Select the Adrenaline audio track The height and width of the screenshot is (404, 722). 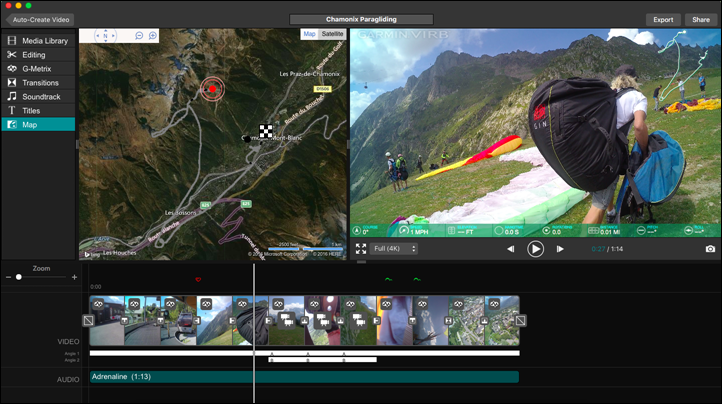point(300,377)
